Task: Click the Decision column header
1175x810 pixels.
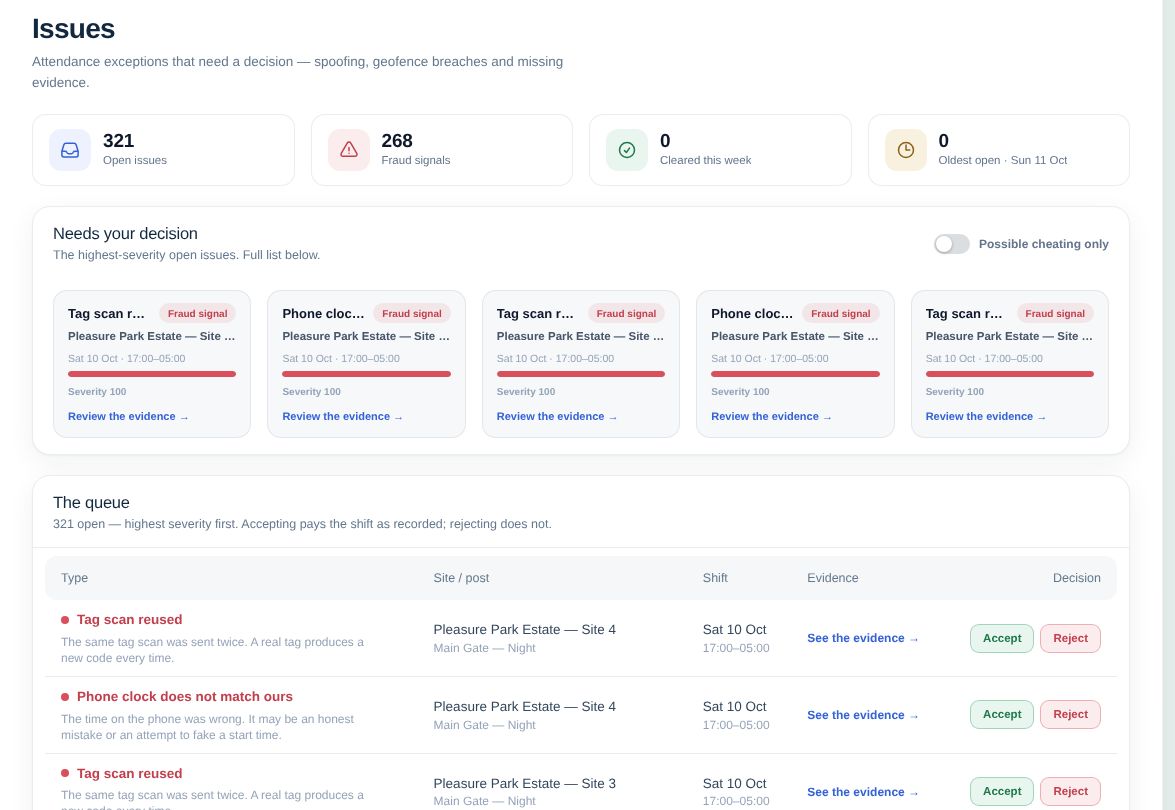Action: (1076, 578)
